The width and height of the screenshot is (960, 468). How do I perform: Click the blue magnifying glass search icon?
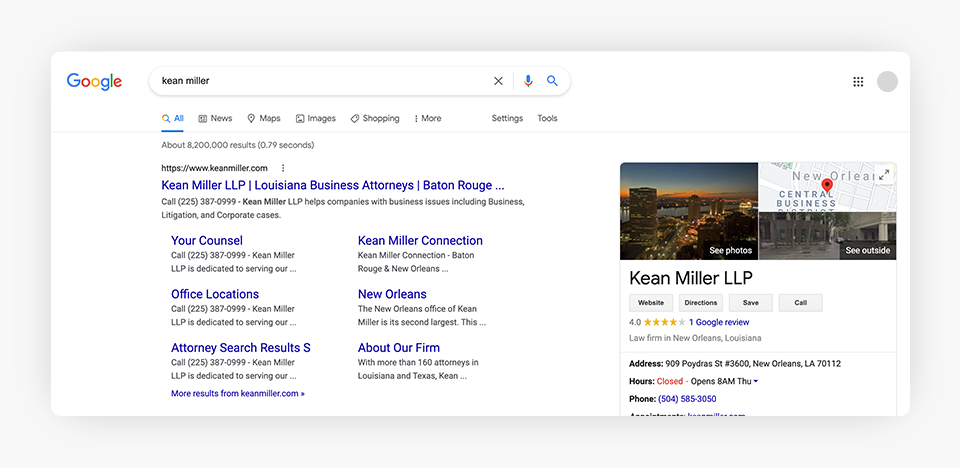552,81
